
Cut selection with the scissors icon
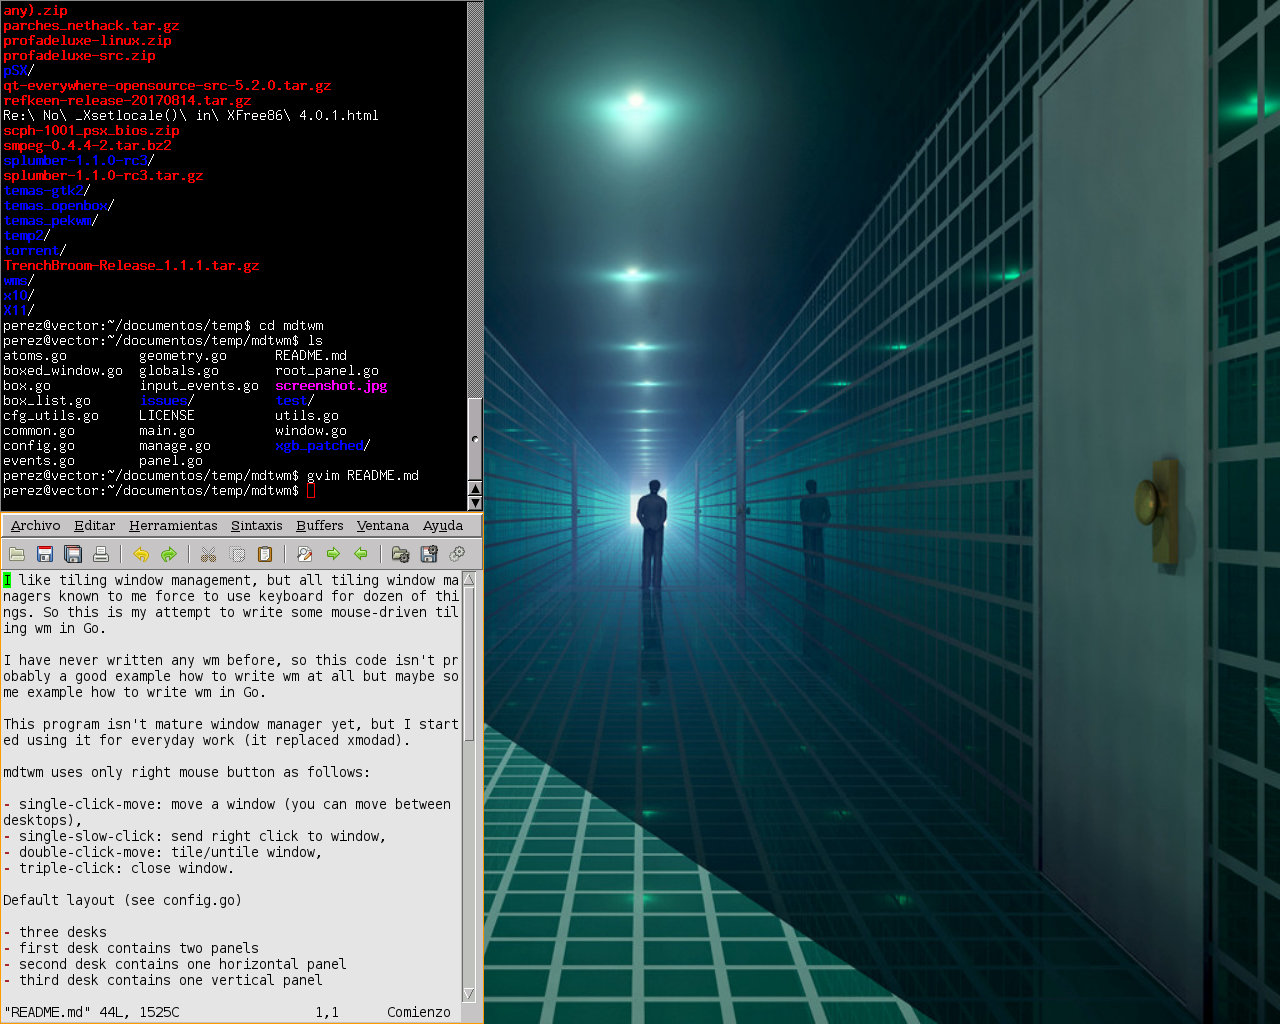(209, 554)
